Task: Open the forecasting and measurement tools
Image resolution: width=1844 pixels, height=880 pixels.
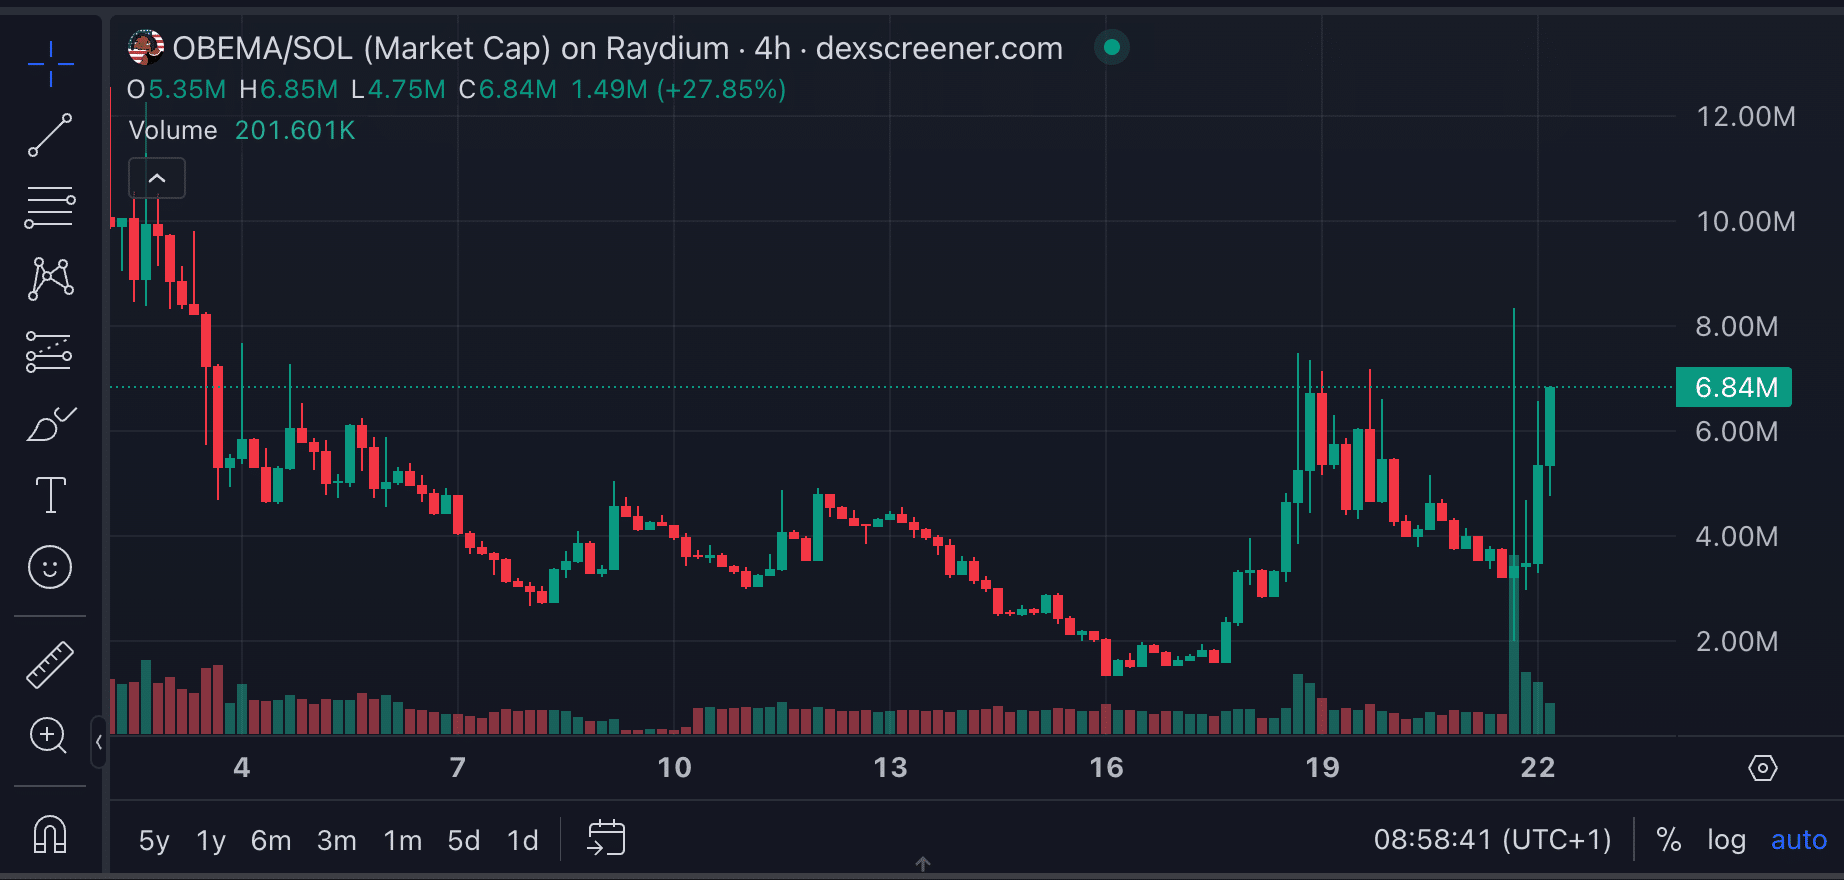Action: coord(50,352)
